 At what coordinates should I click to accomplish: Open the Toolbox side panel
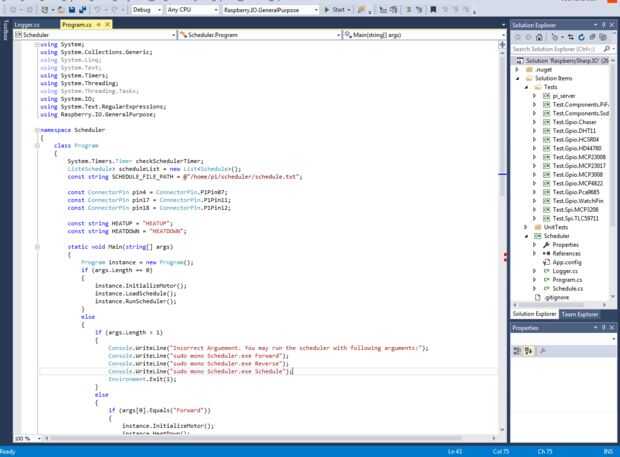point(5,31)
